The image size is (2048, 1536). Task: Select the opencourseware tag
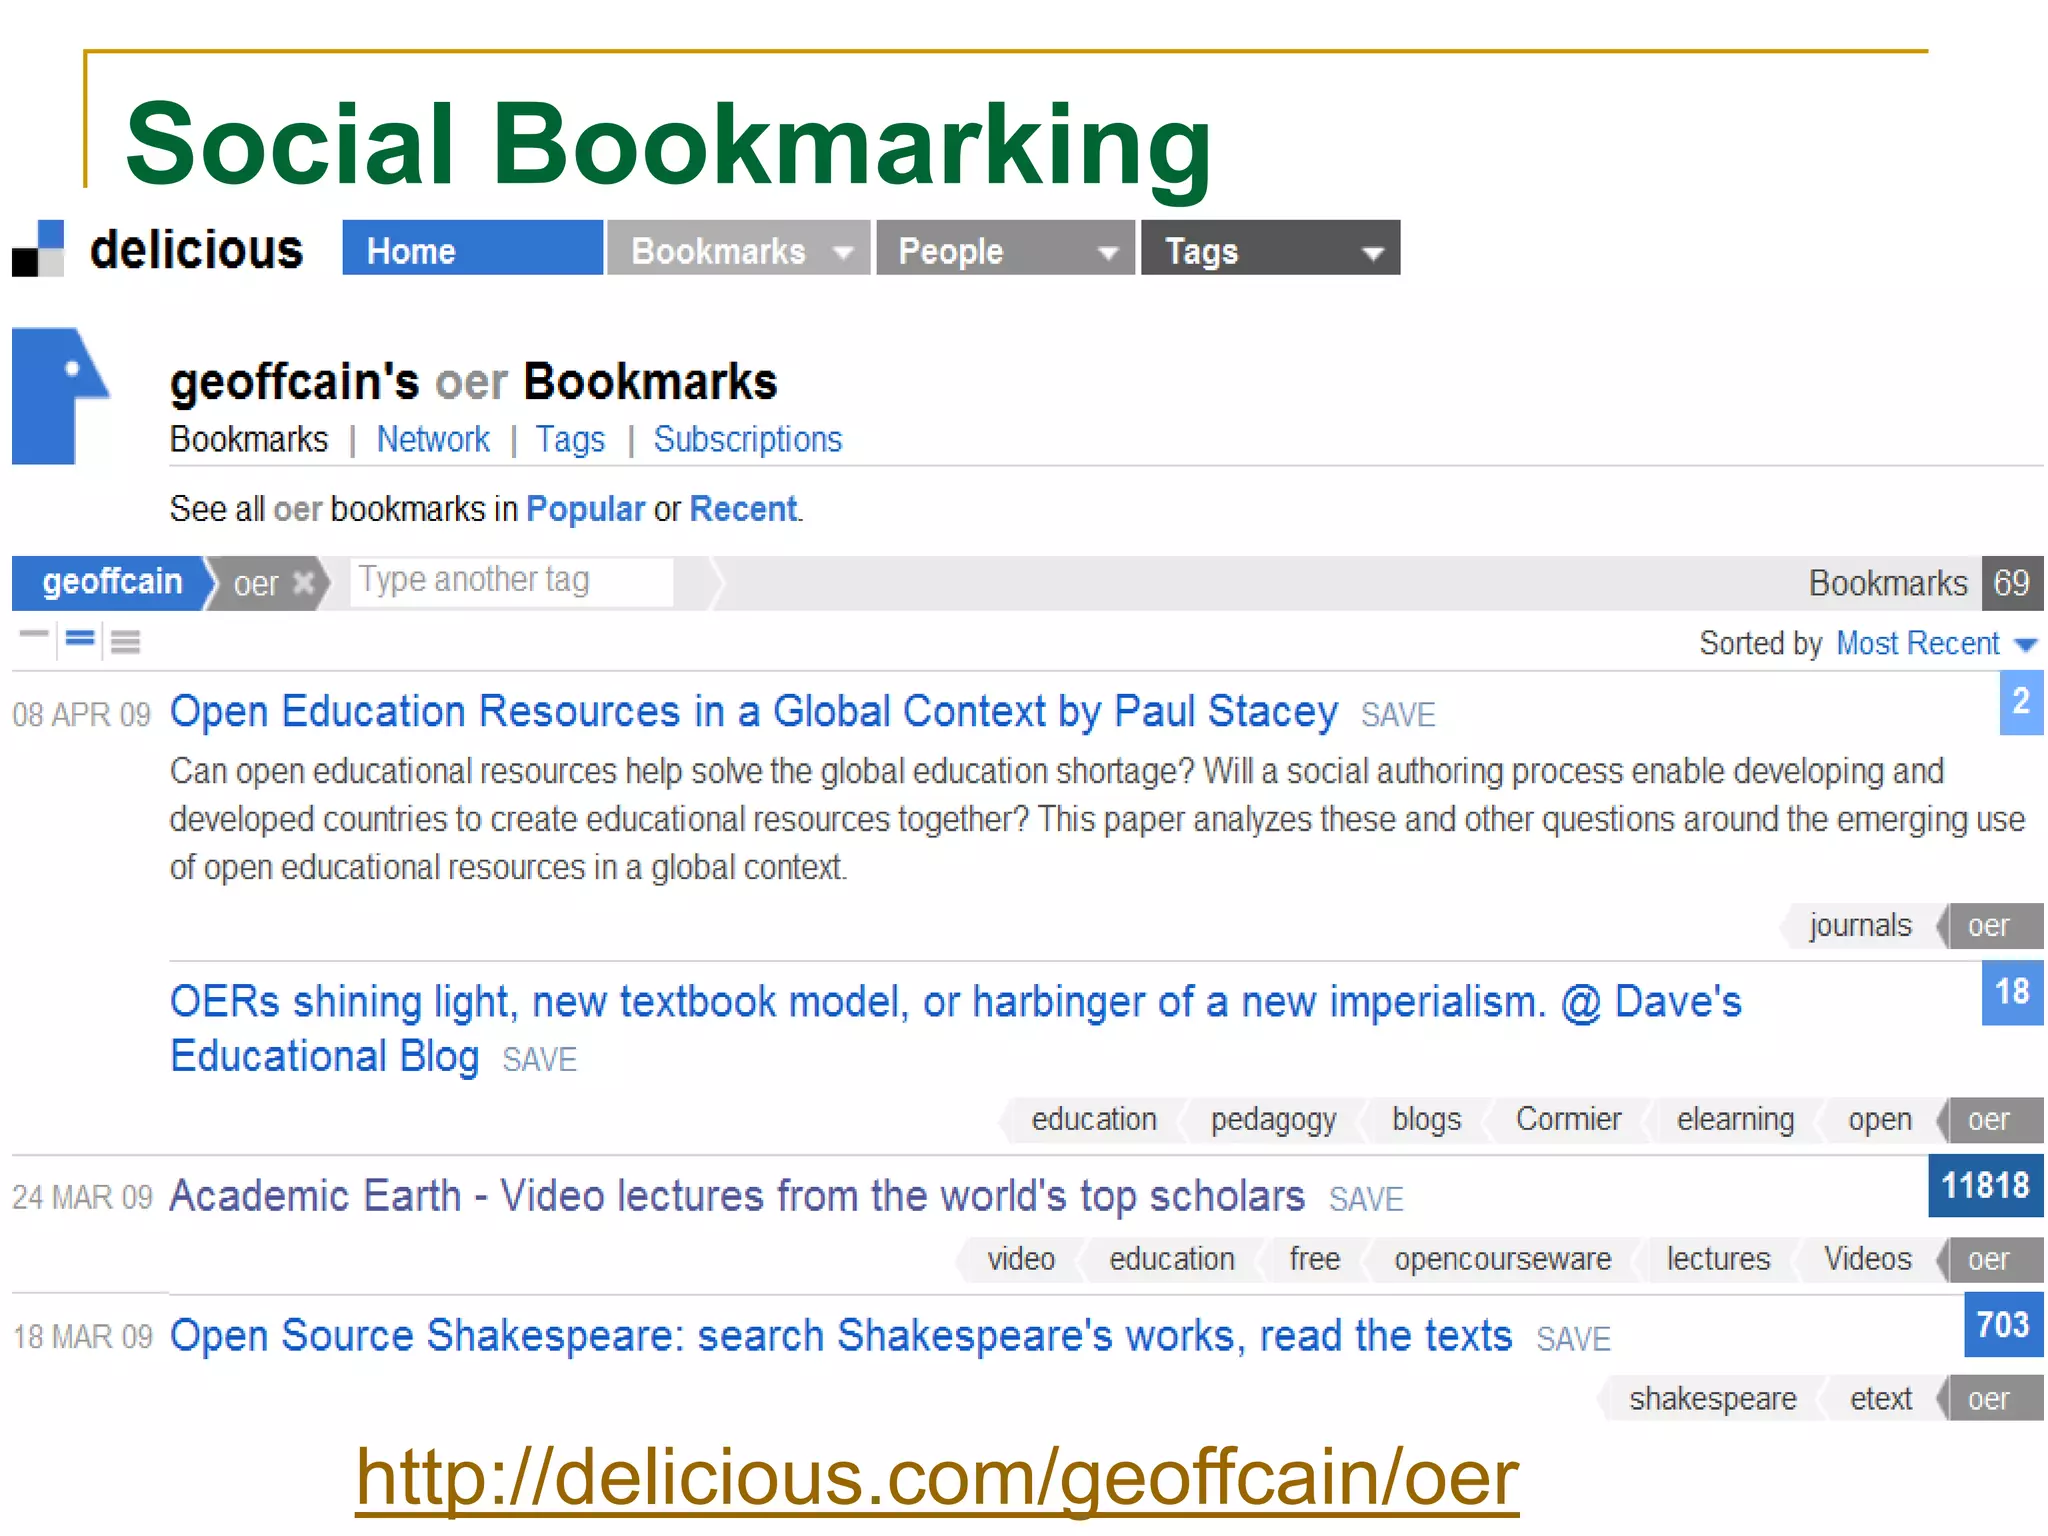[1502, 1259]
